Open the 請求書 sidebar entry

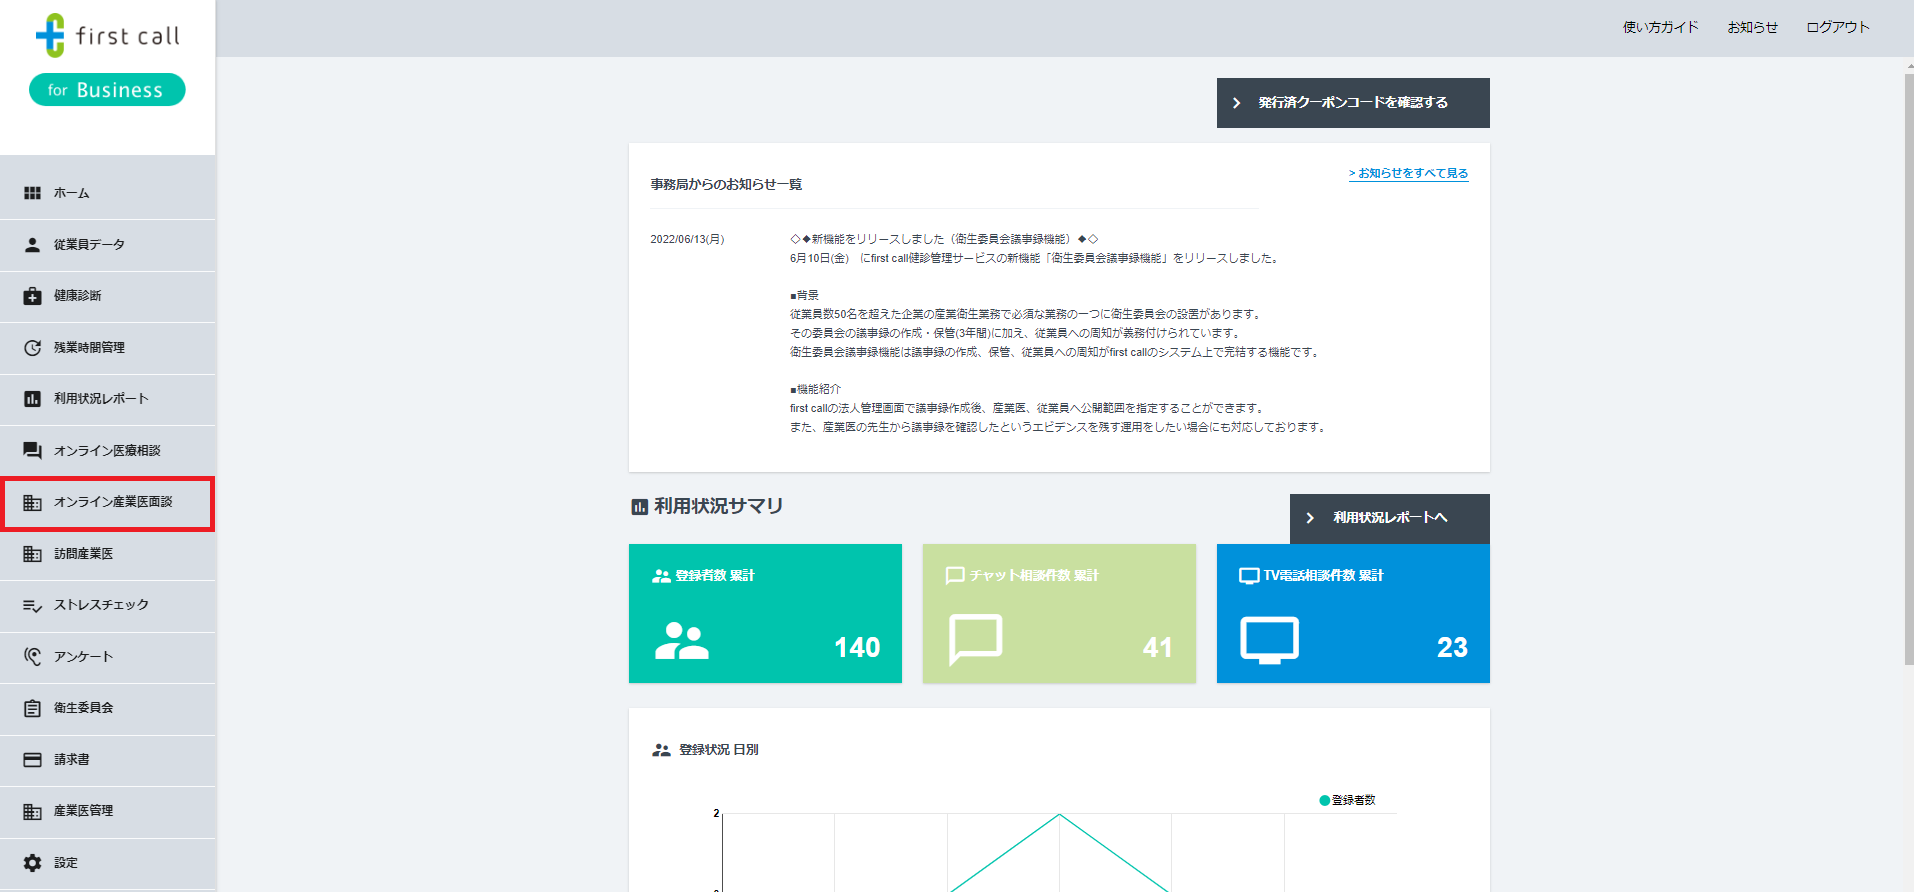(x=72, y=760)
